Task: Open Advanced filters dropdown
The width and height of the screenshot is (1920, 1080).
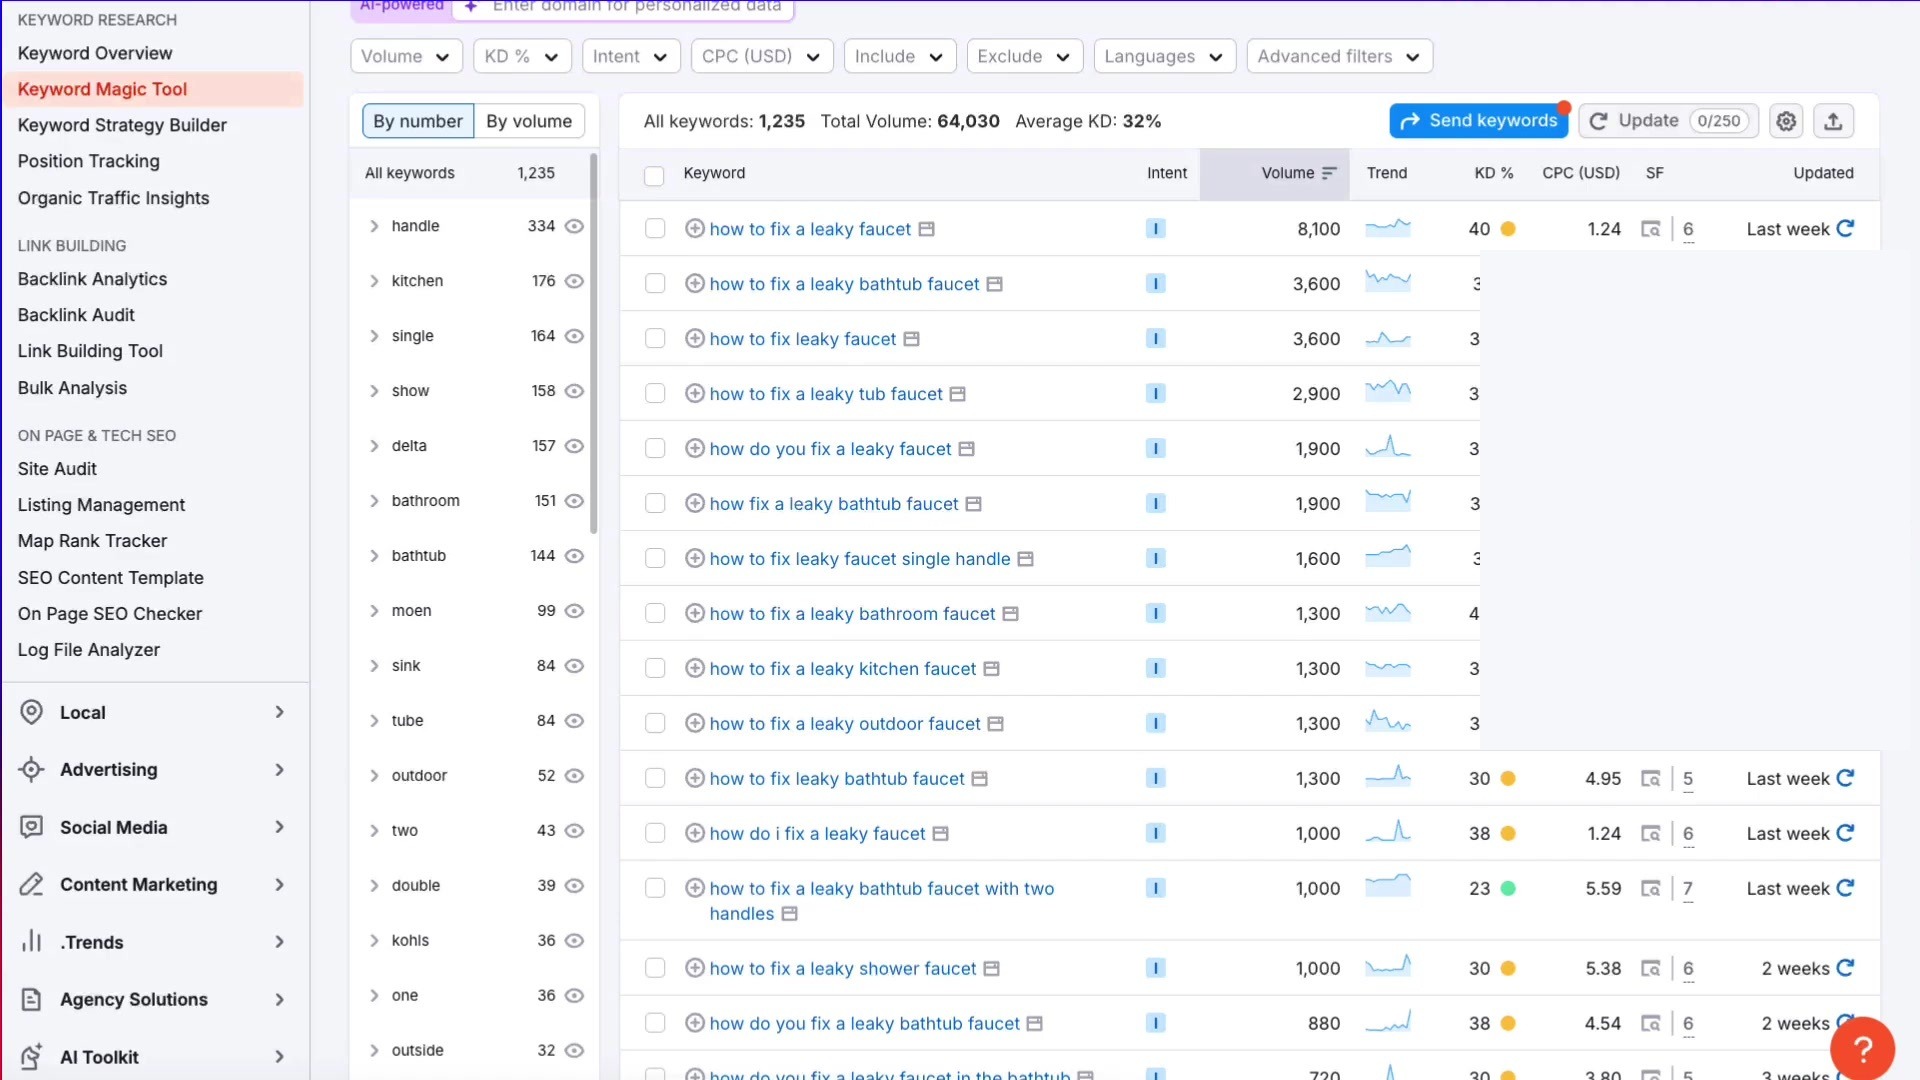Action: point(1339,56)
